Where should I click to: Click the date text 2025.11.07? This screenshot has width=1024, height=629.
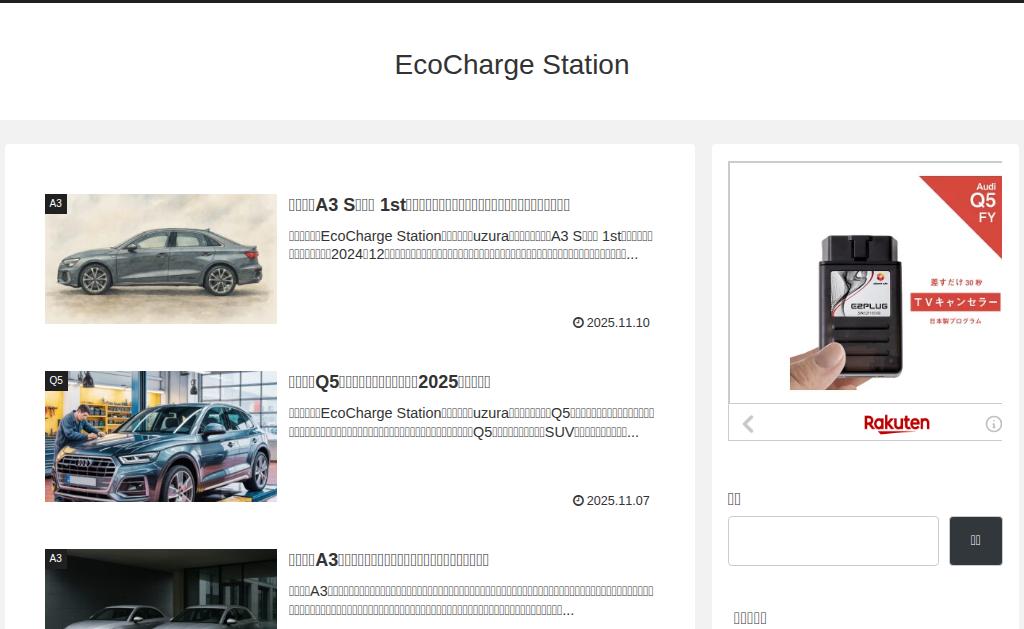click(x=618, y=500)
